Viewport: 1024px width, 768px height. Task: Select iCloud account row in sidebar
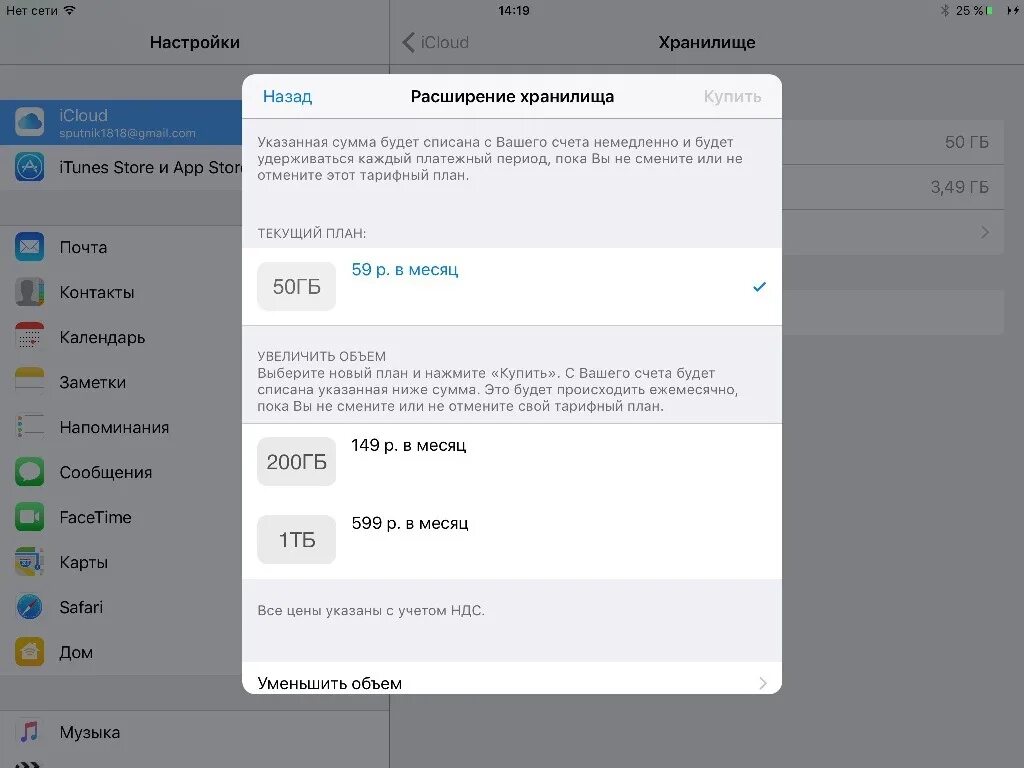click(x=121, y=122)
